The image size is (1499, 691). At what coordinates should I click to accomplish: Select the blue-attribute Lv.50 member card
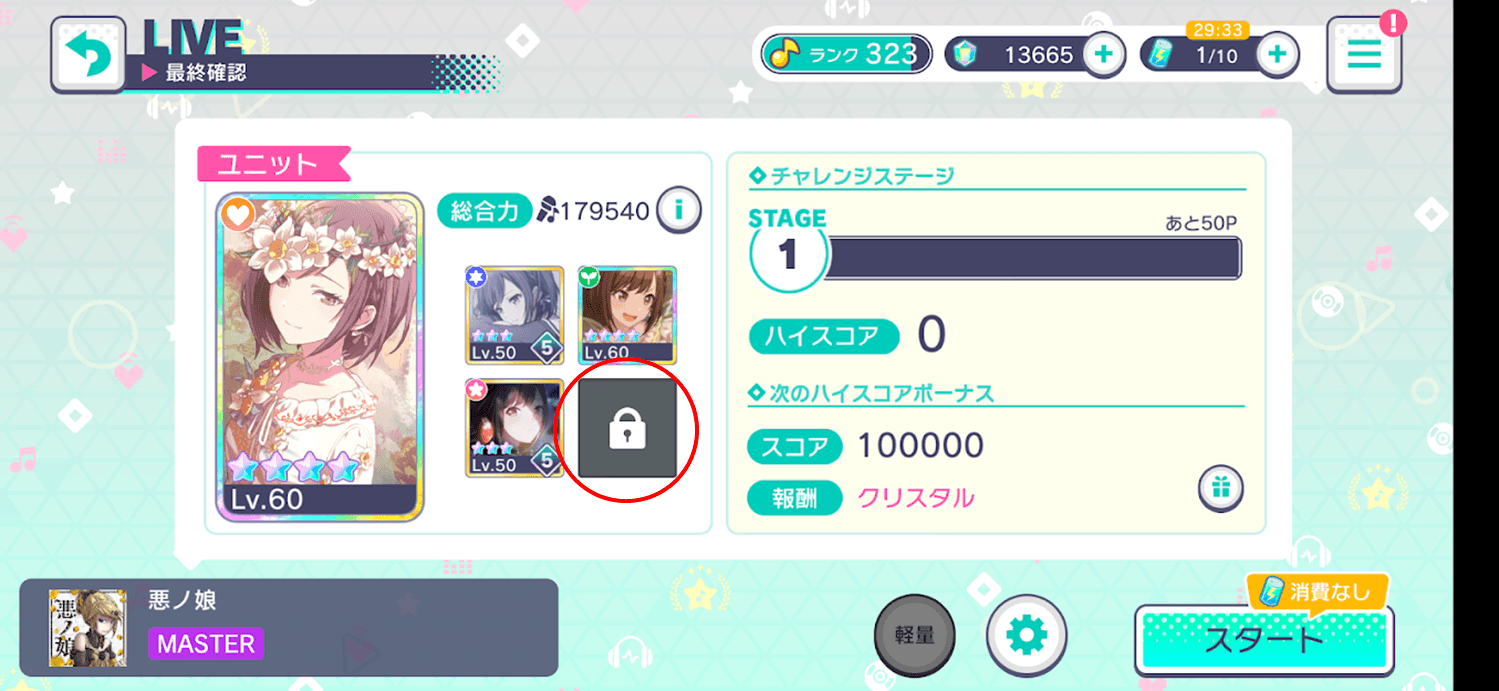pos(514,315)
